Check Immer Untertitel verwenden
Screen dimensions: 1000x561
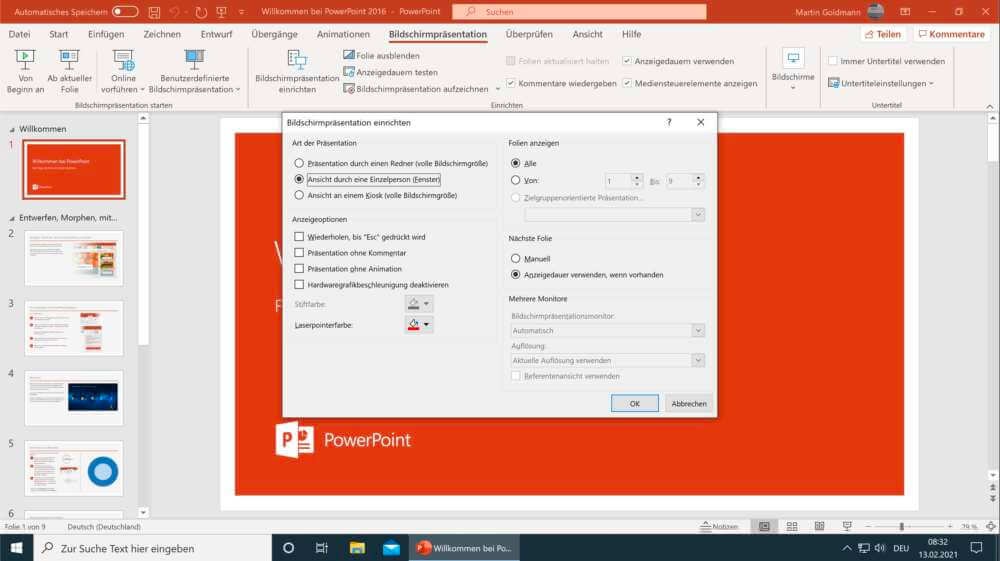click(x=832, y=61)
